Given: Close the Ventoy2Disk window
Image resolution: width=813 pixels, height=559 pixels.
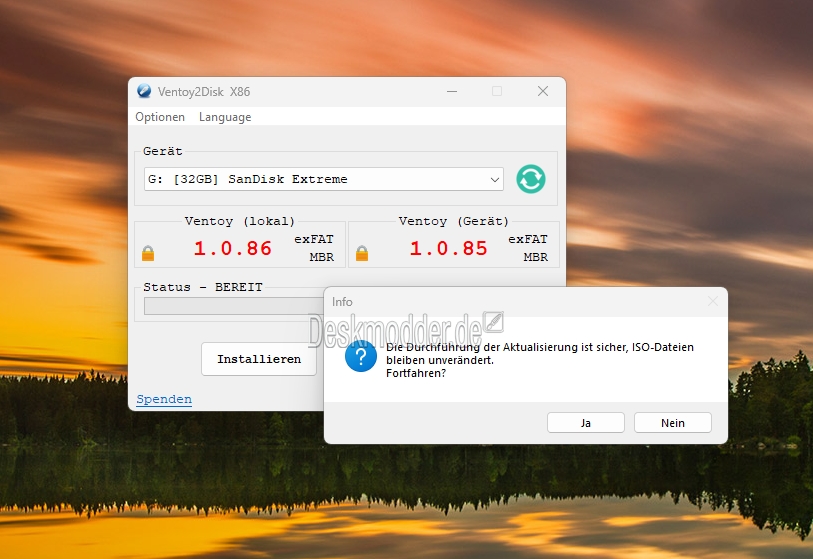Looking at the screenshot, I should pos(543,91).
